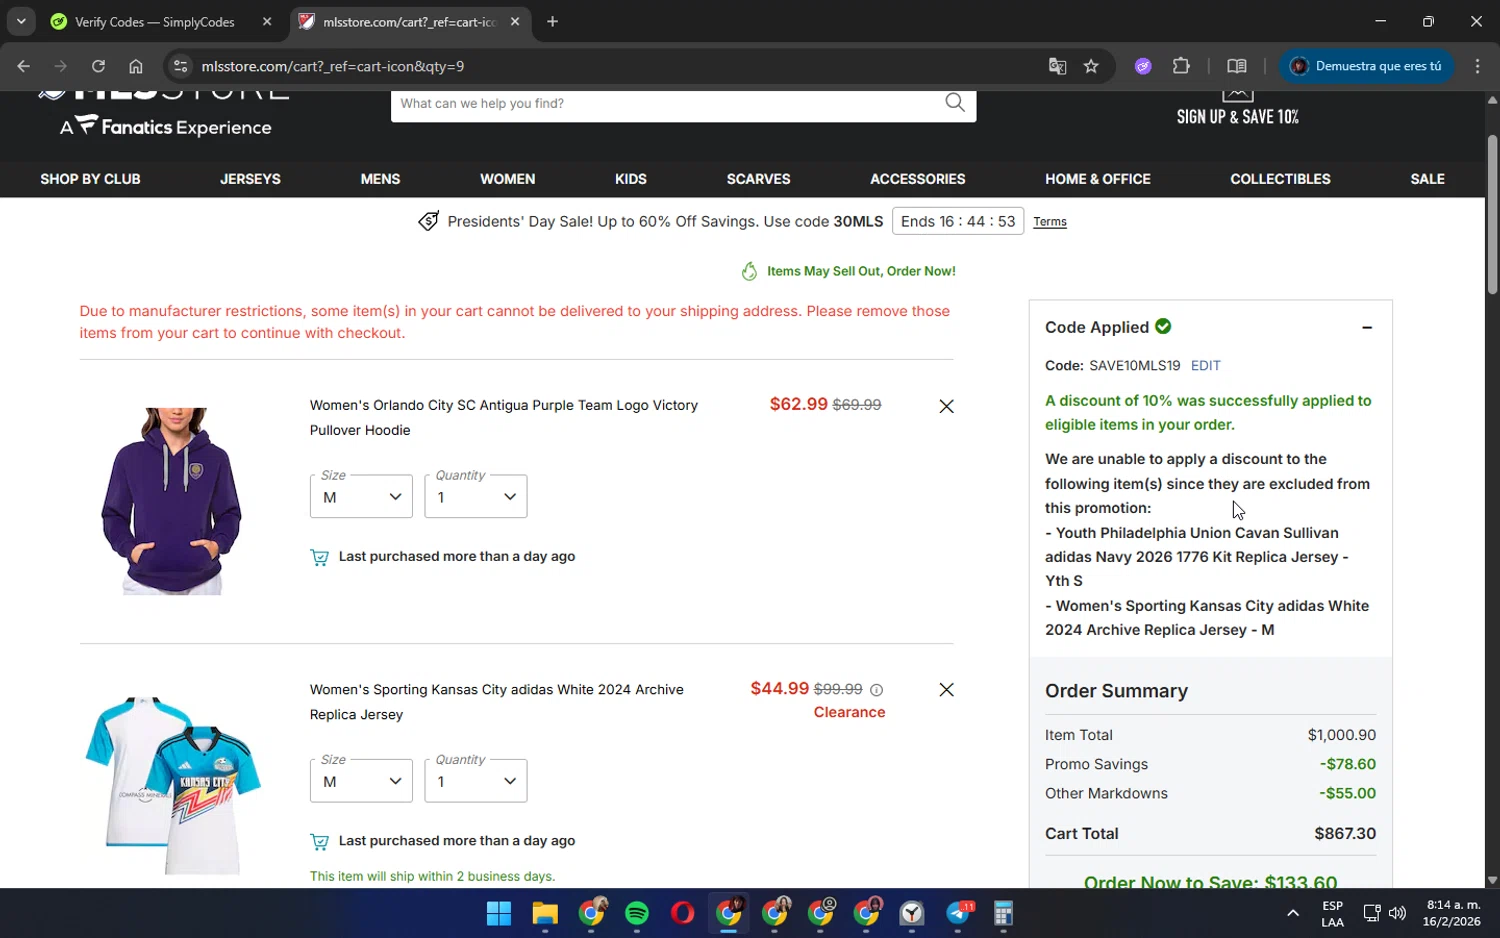
Task: Open Calculator from the taskbar
Action: coord(1004,913)
